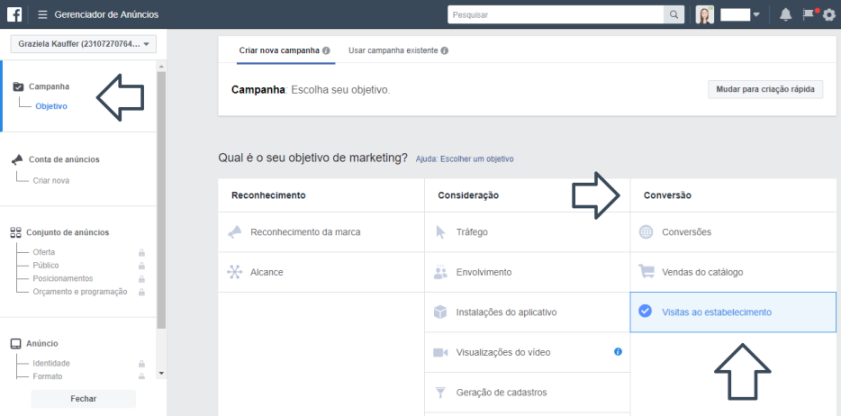This screenshot has height=416, width=841.
Task: Switch to Criar nova campanha tab
Action: point(279,51)
